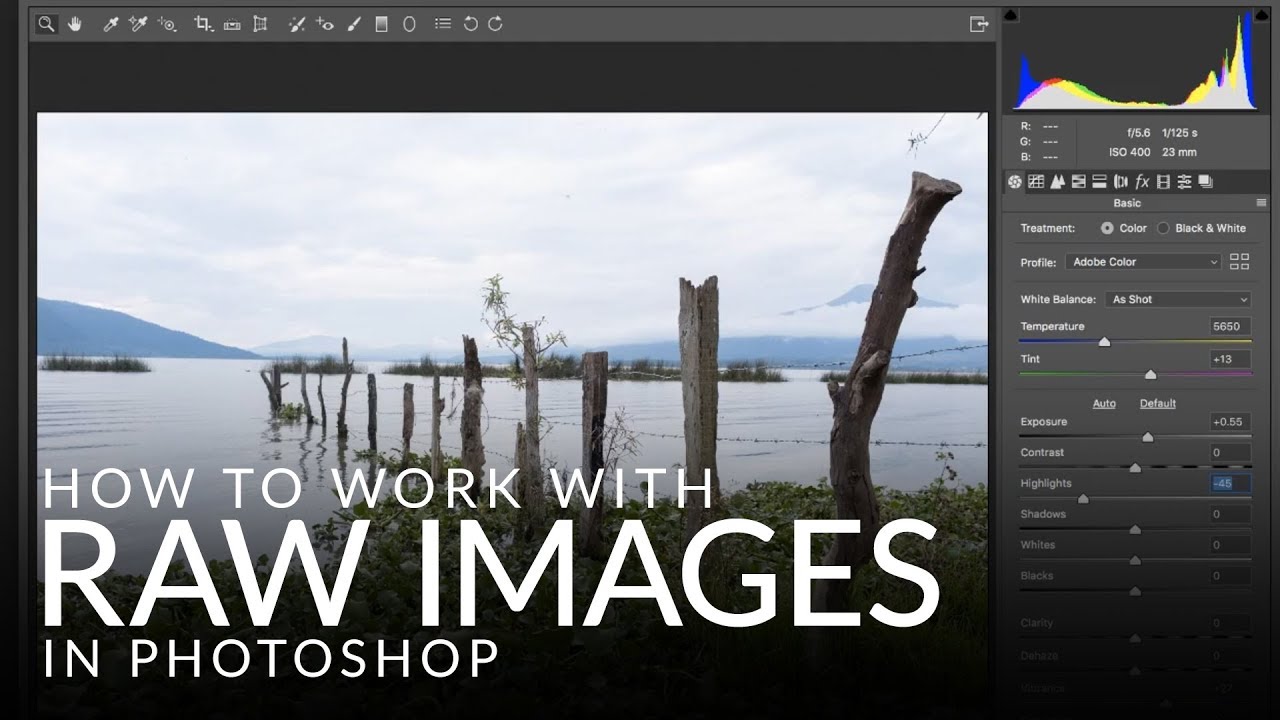The width and height of the screenshot is (1280, 720).
Task: Click the Blacks slider handle
Action: click(x=1135, y=592)
